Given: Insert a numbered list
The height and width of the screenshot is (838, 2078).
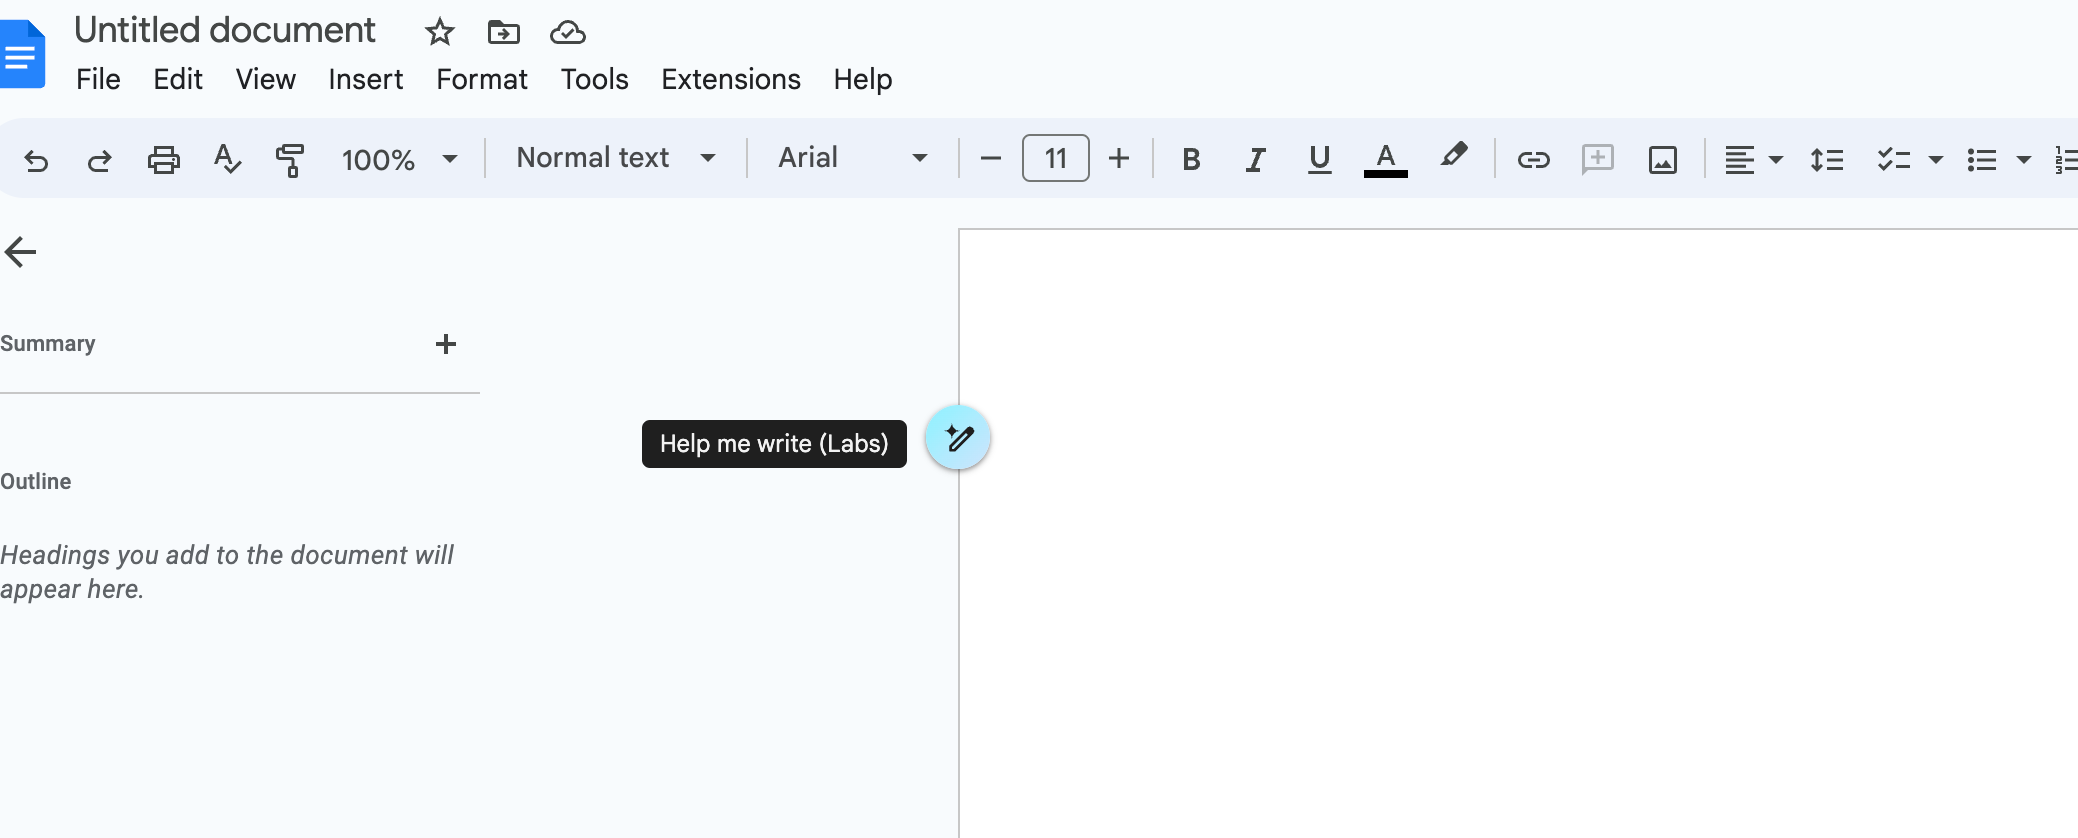Looking at the screenshot, I should (2066, 159).
